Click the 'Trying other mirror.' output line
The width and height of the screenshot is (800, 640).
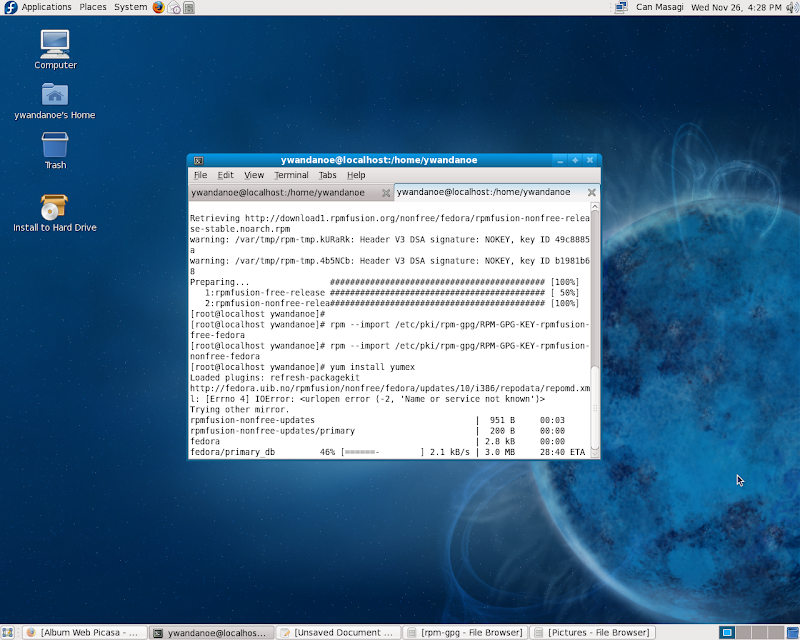point(240,409)
